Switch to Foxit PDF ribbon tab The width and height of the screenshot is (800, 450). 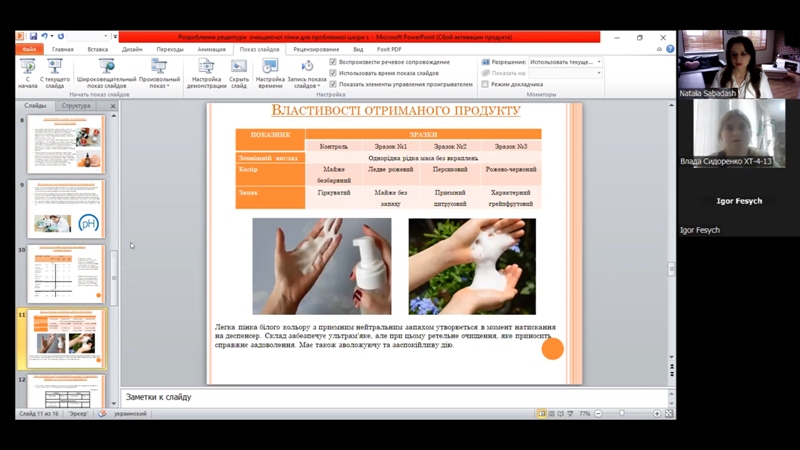tap(389, 49)
